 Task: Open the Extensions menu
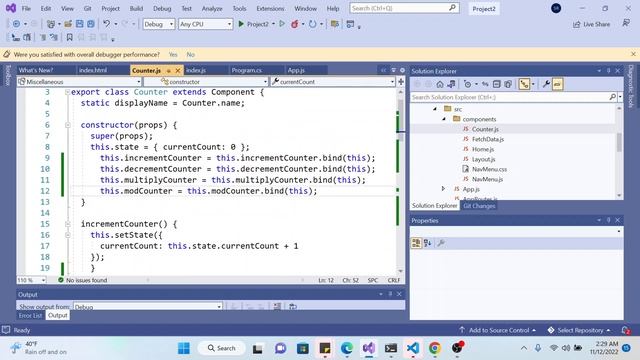270,9
